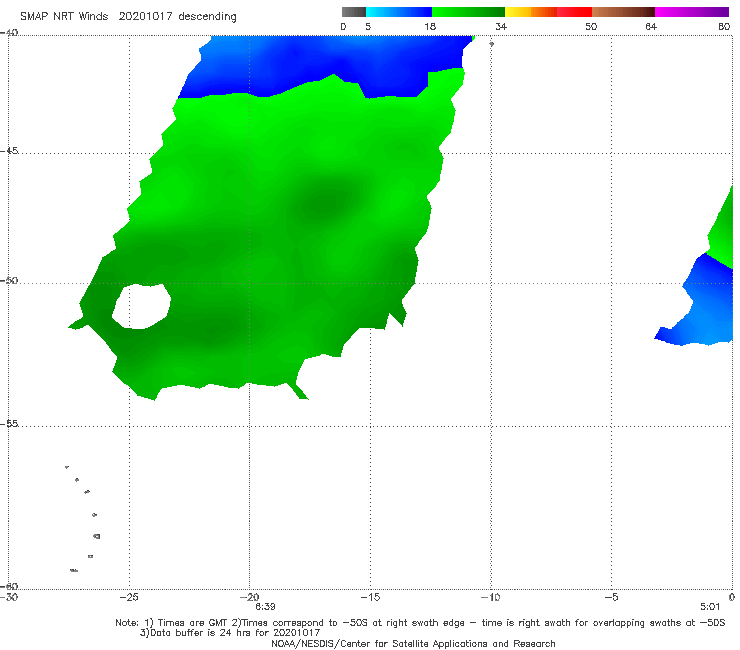
Task: Click the longitude label '-5'
Action: point(611,597)
